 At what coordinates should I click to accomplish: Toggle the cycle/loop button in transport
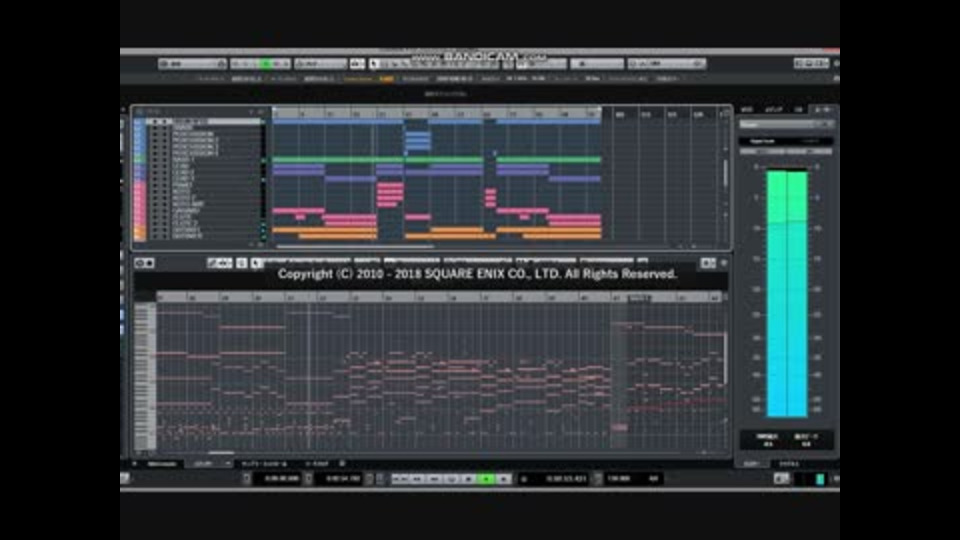click(x=452, y=479)
